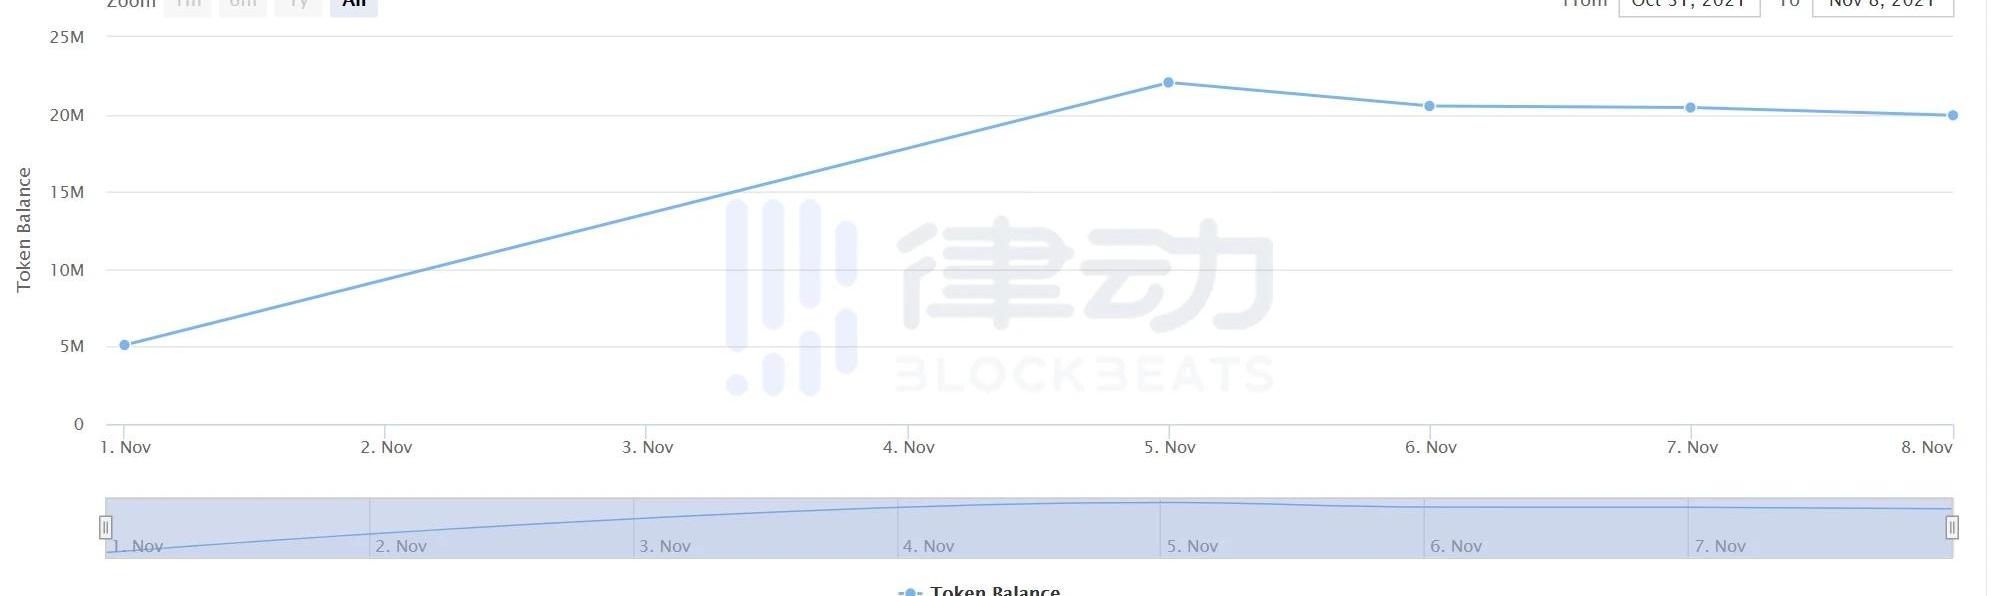Click the Token Balance legend marker icon
This screenshot has height=596, width=1999.
(x=910, y=592)
